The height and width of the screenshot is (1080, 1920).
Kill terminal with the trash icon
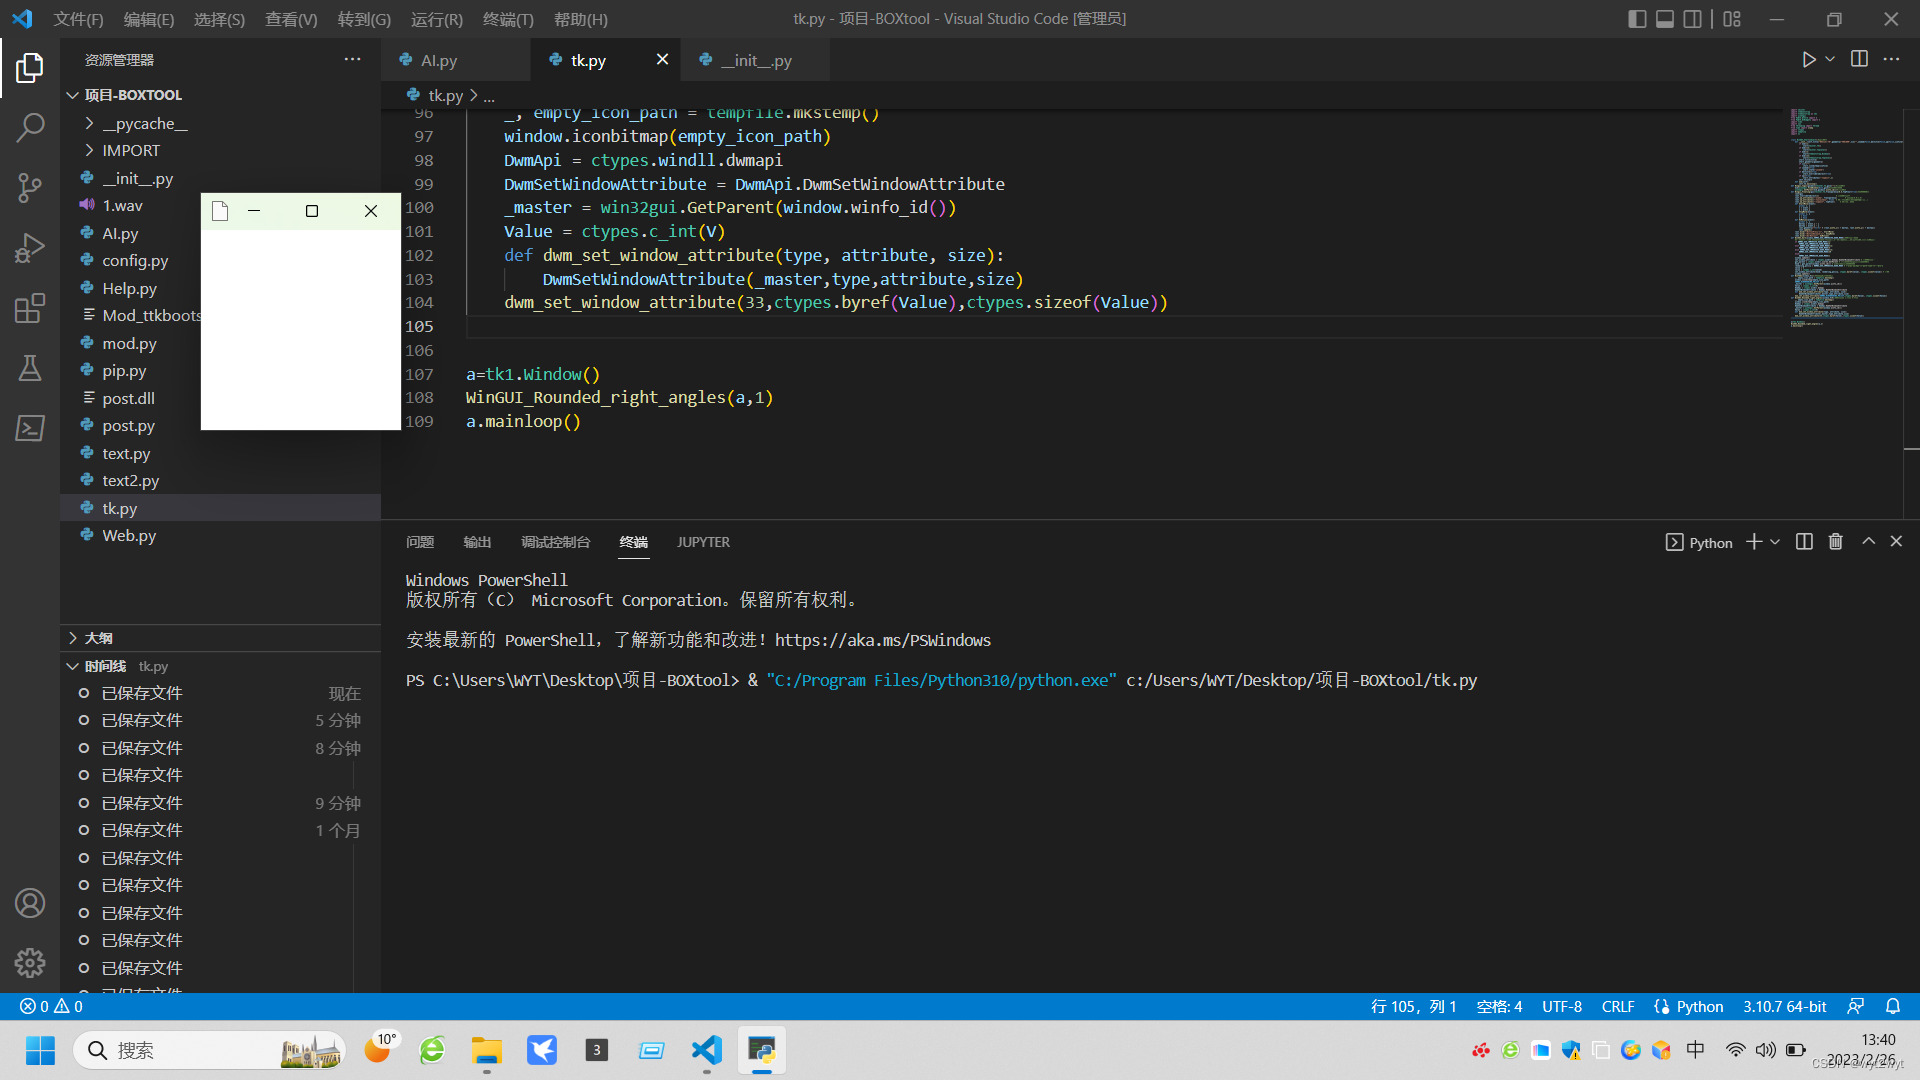coord(1835,542)
